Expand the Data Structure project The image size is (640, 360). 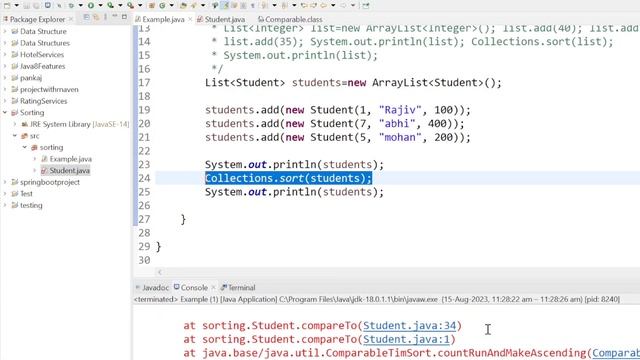pos(5,31)
